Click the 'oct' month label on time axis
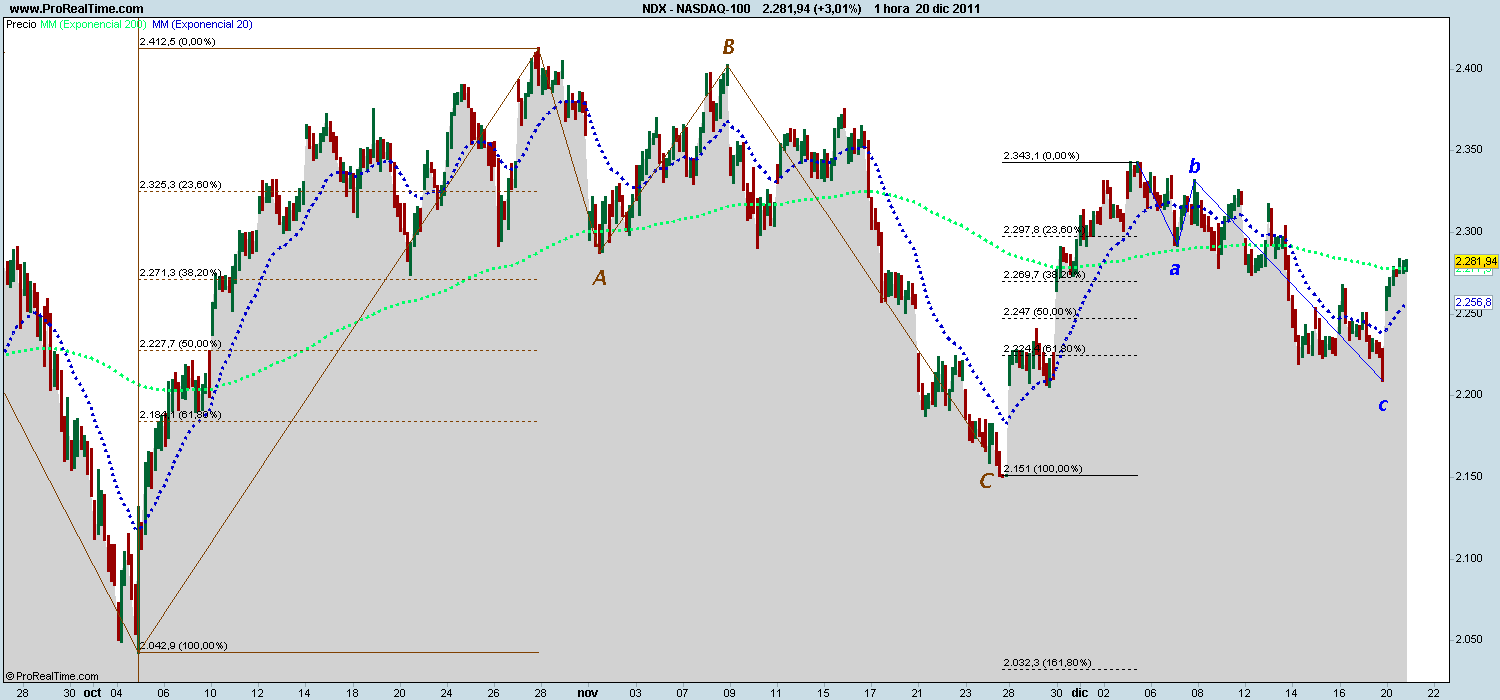 click(x=92, y=691)
